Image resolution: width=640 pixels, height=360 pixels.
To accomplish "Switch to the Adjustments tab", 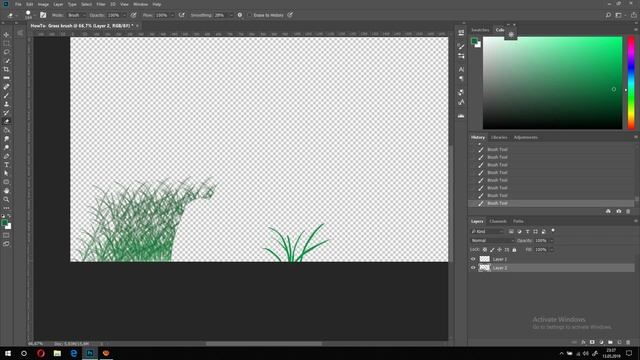I will point(526,138).
